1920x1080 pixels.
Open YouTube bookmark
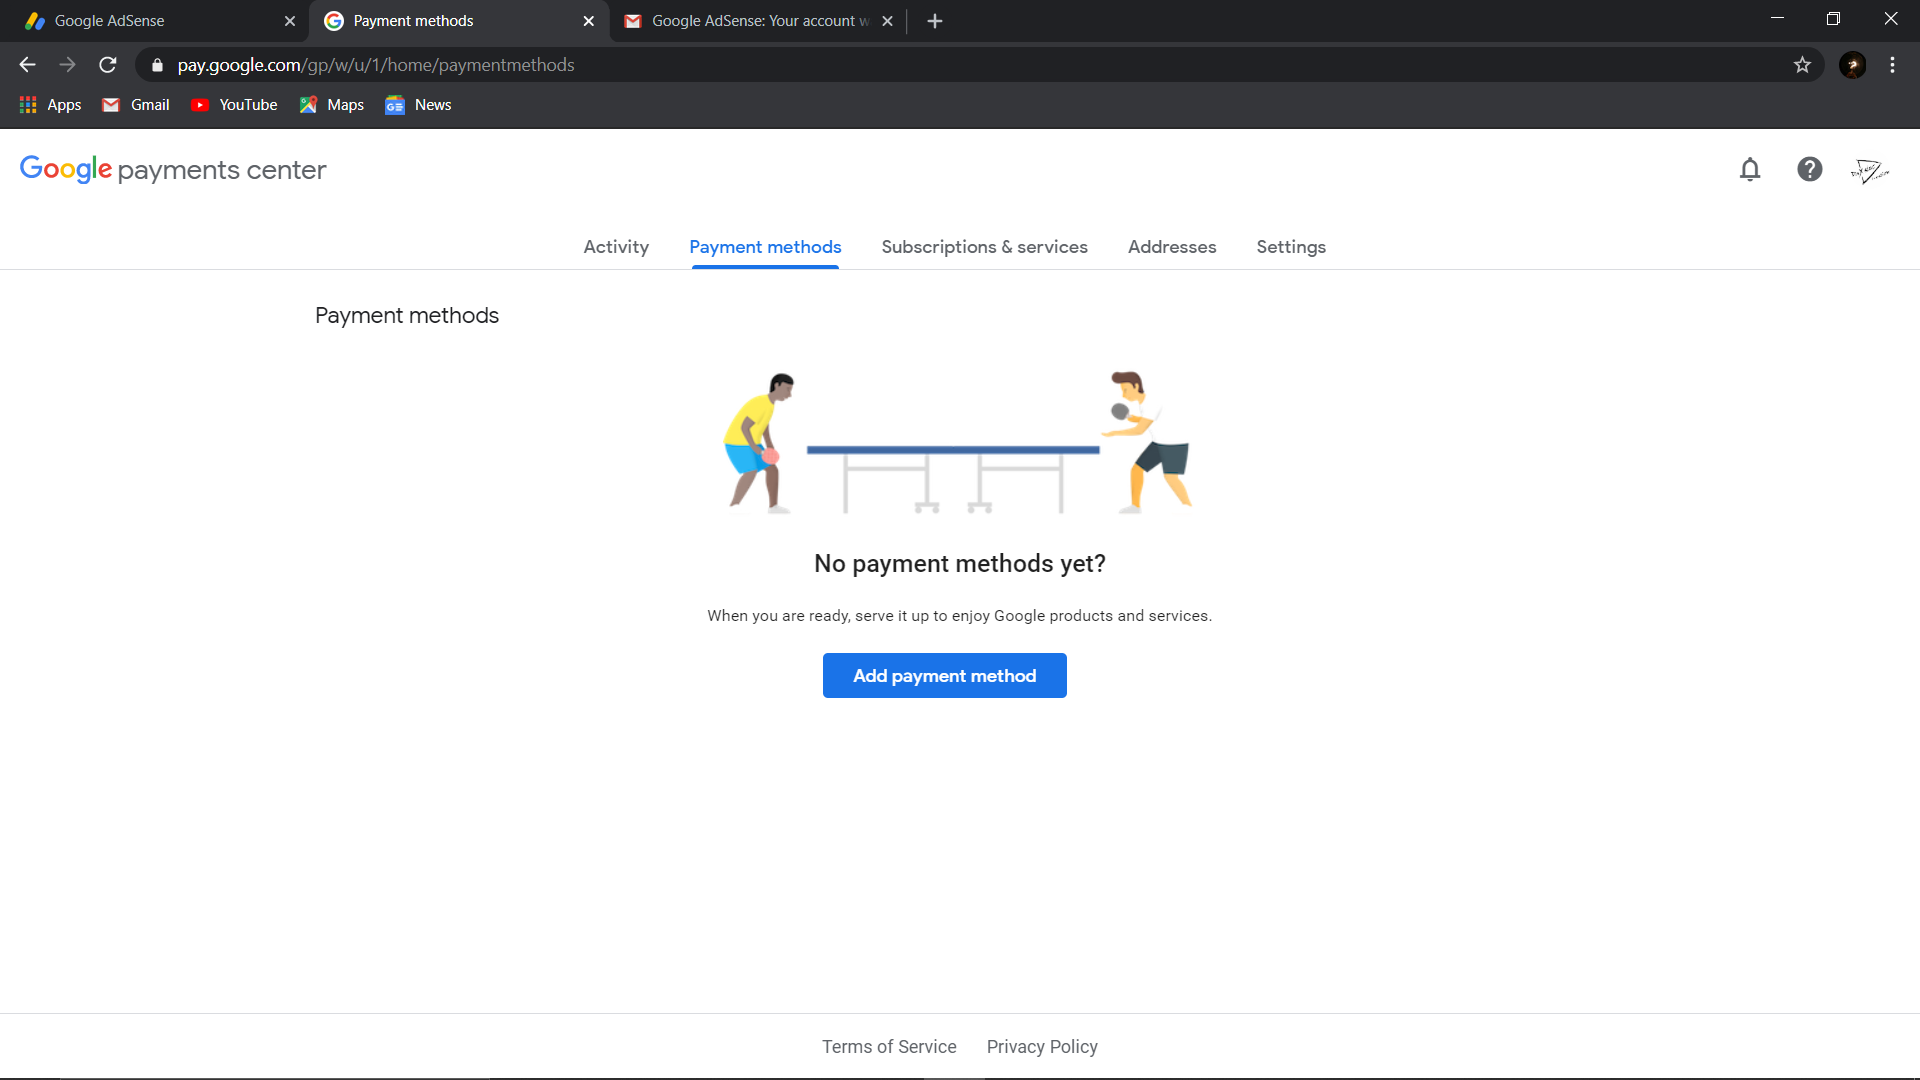(235, 105)
